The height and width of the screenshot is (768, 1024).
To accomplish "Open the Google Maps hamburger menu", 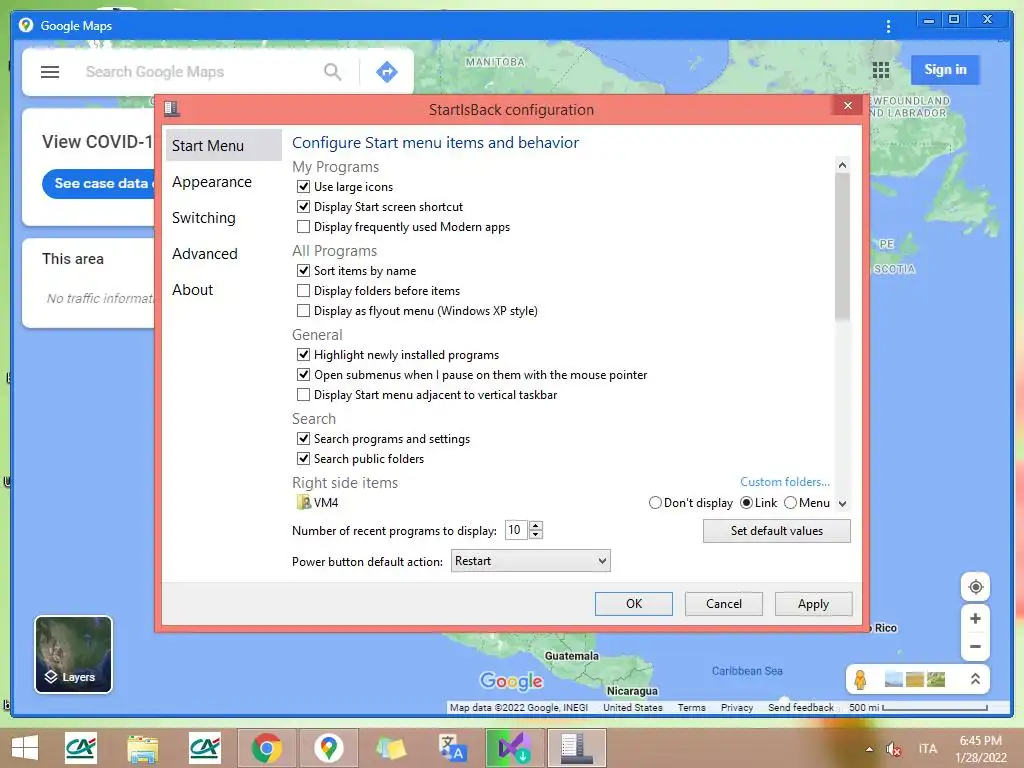I will 50,72.
